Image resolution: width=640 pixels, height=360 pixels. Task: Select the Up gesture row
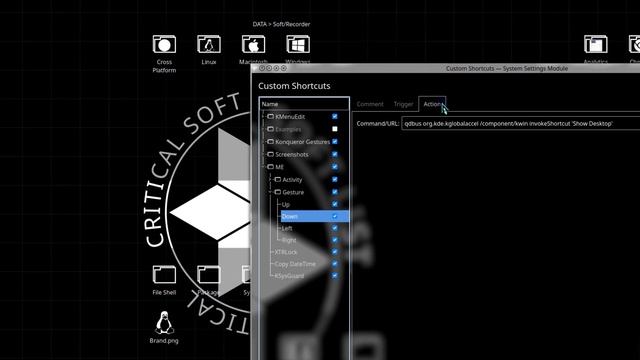pyautogui.click(x=315, y=204)
